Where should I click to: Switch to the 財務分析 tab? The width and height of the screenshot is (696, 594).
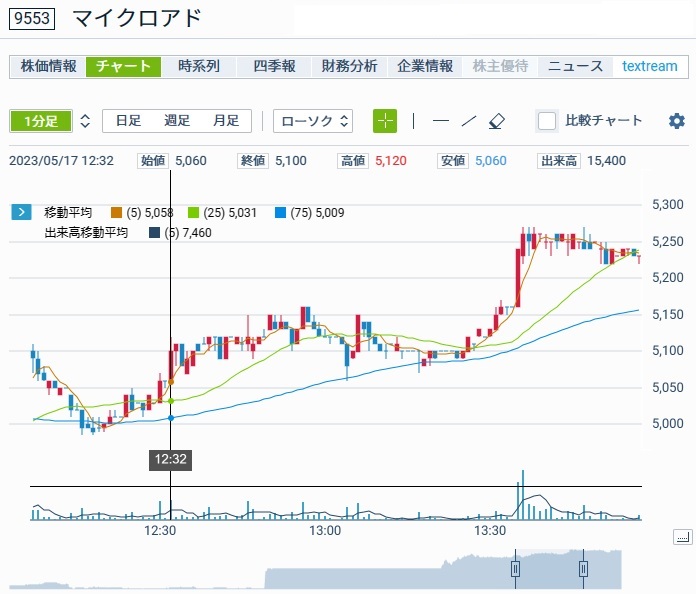pyautogui.click(x=349, y=66)
